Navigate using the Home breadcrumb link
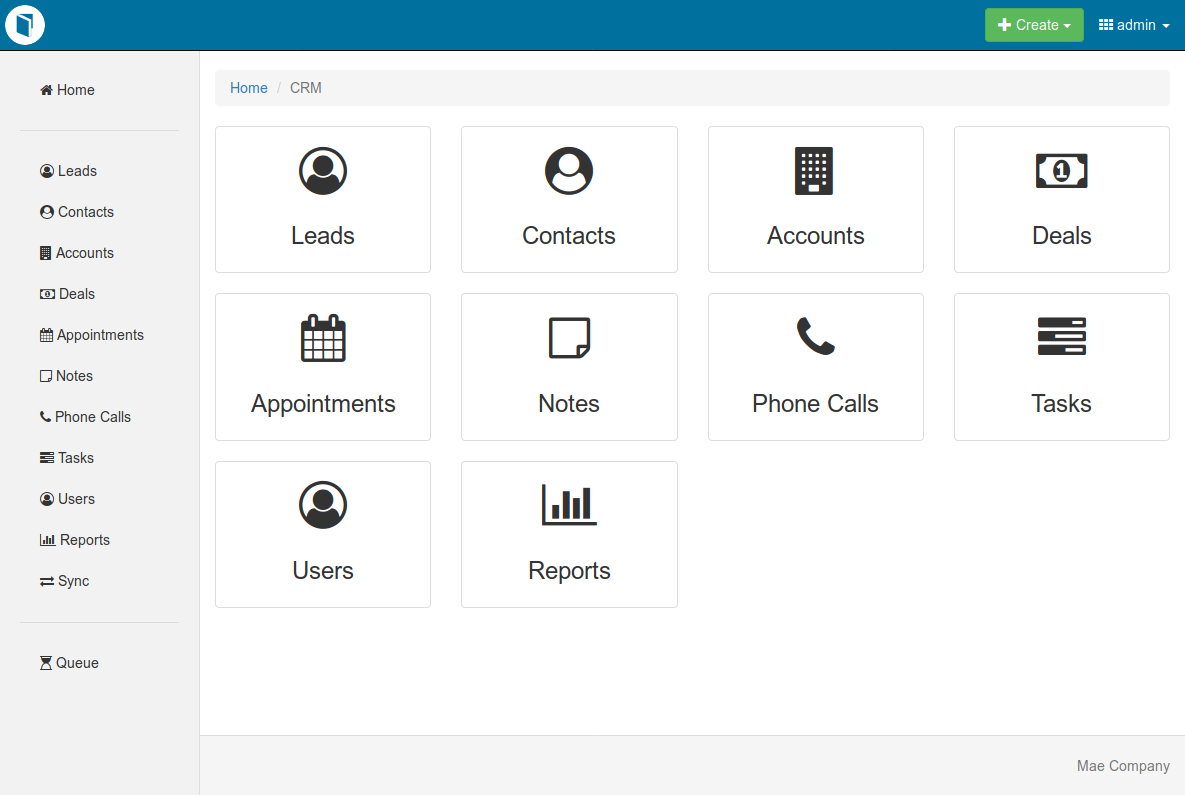1185x795 pixels. coord(249,87)
